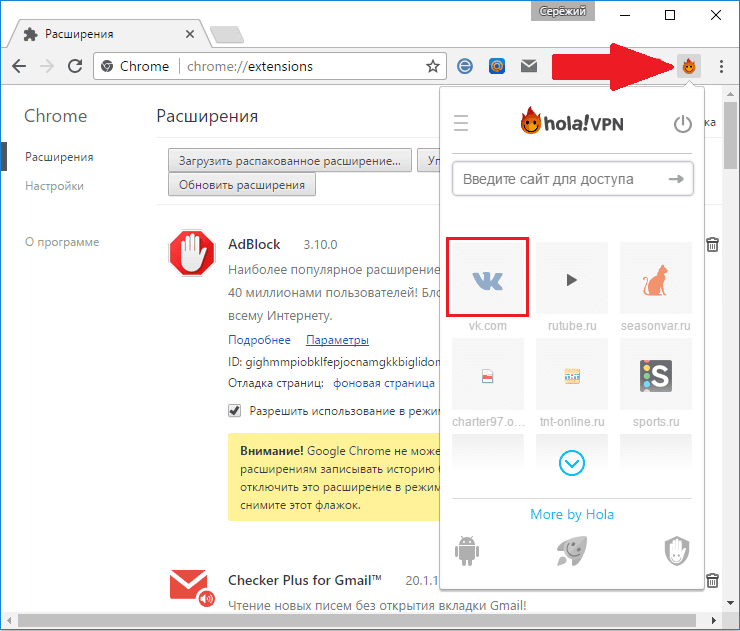Click the horizontal scroll right arrow
This screenshot has height=631, width=740.
(x=714, y=621)
